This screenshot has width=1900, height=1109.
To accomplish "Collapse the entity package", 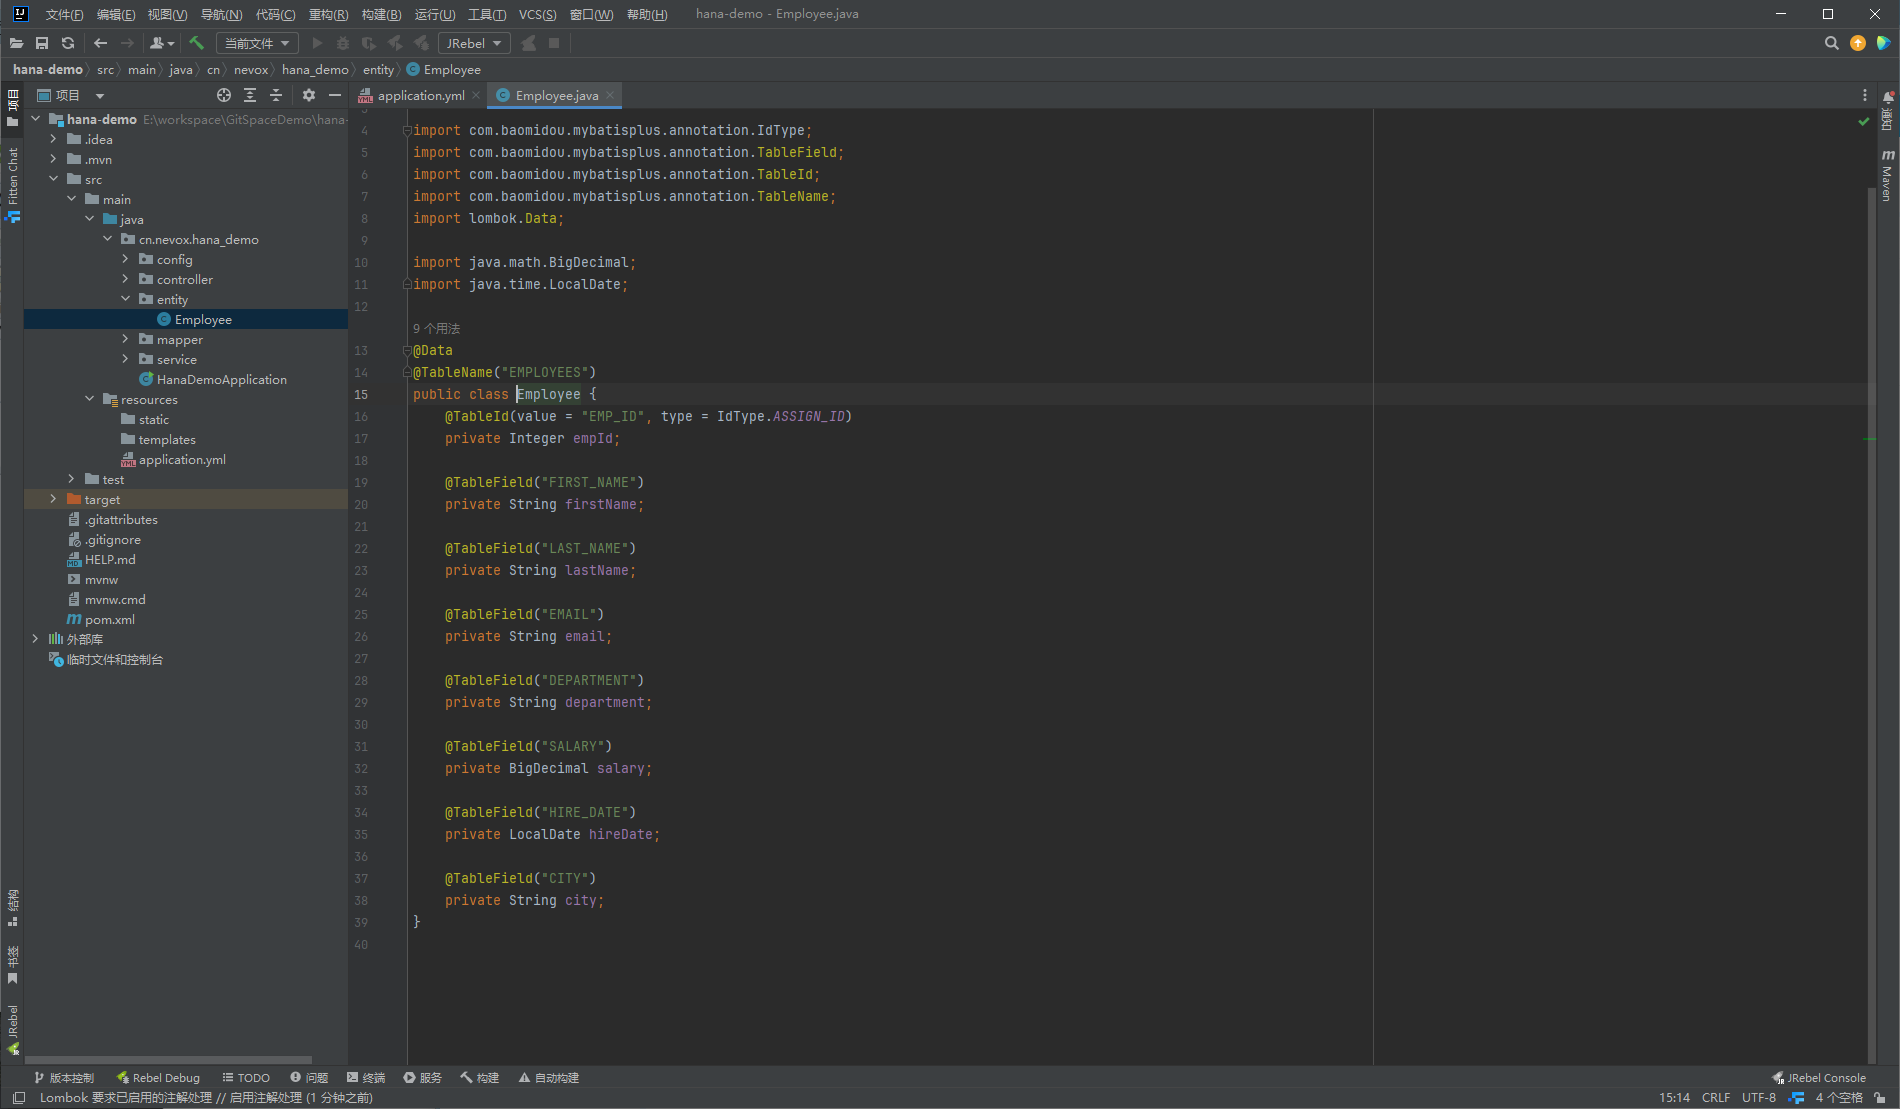I will [x=125, y=299].
